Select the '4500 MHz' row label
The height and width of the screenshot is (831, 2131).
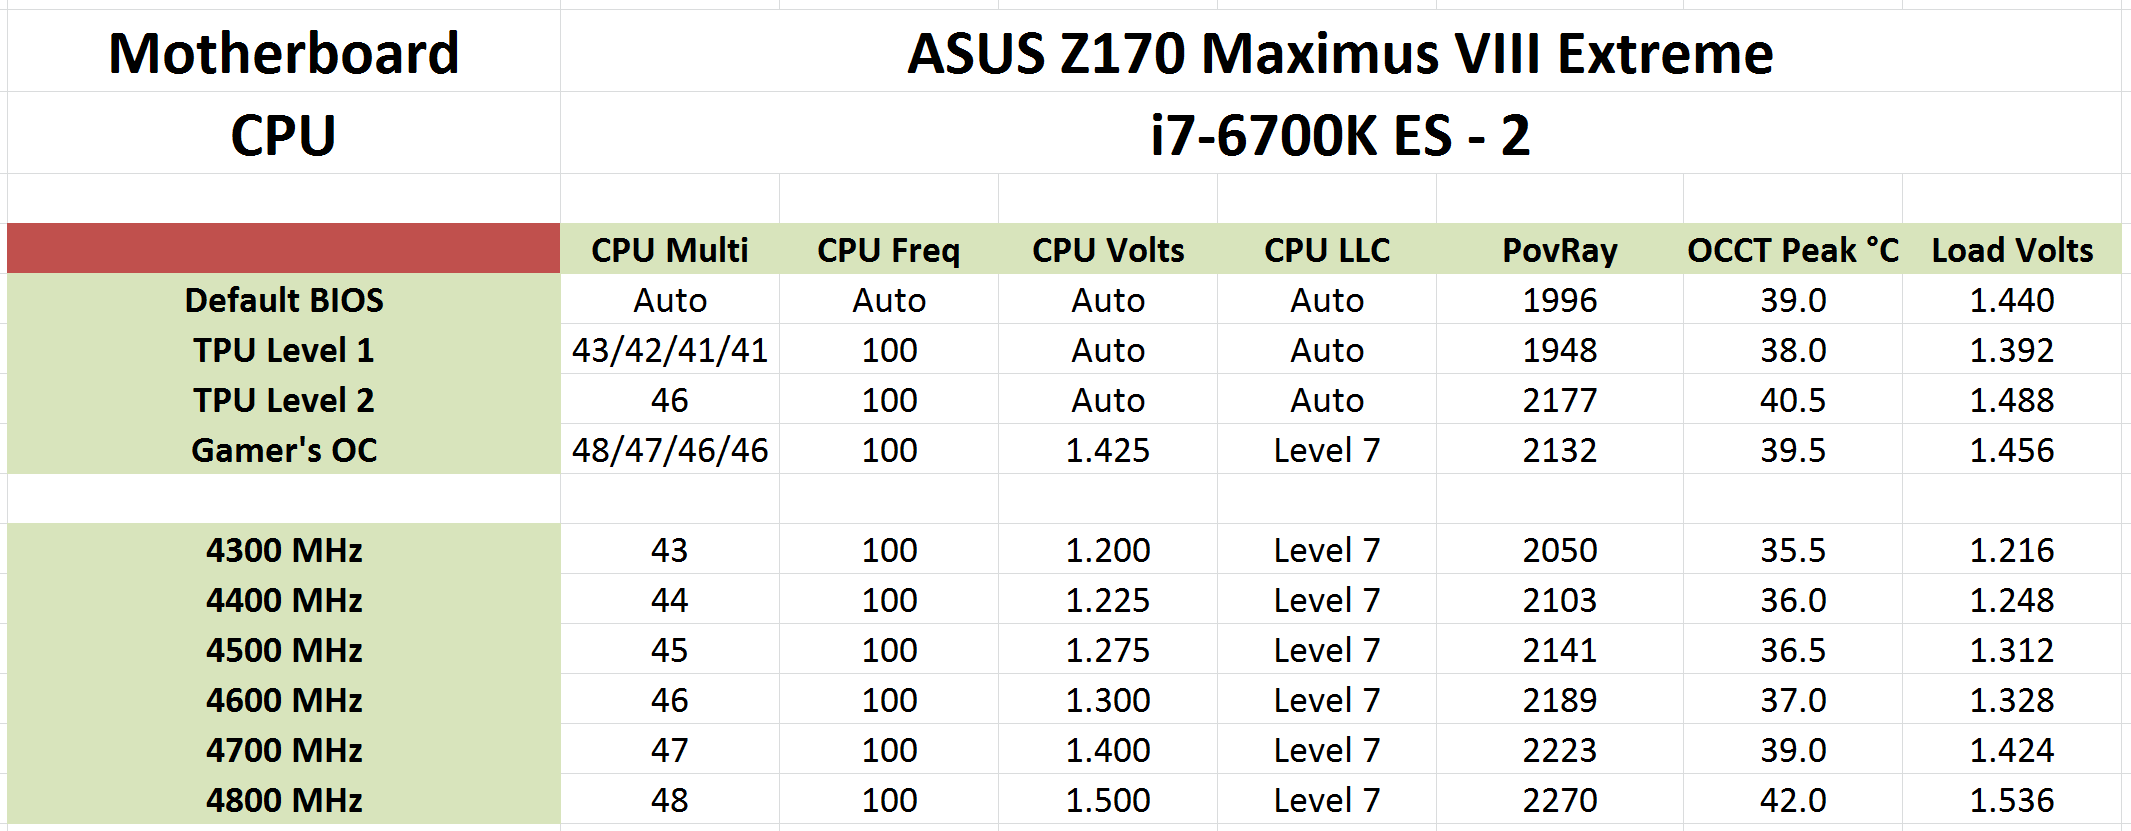click(x=283, y=649)
